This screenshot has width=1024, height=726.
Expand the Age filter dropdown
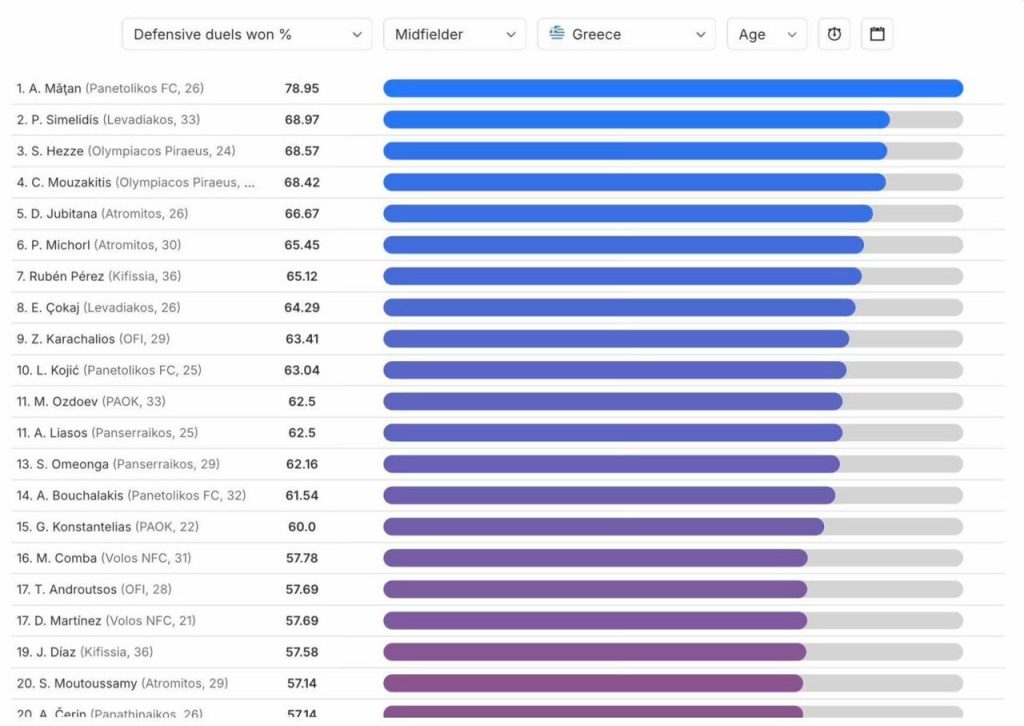[x=767, y=34]
